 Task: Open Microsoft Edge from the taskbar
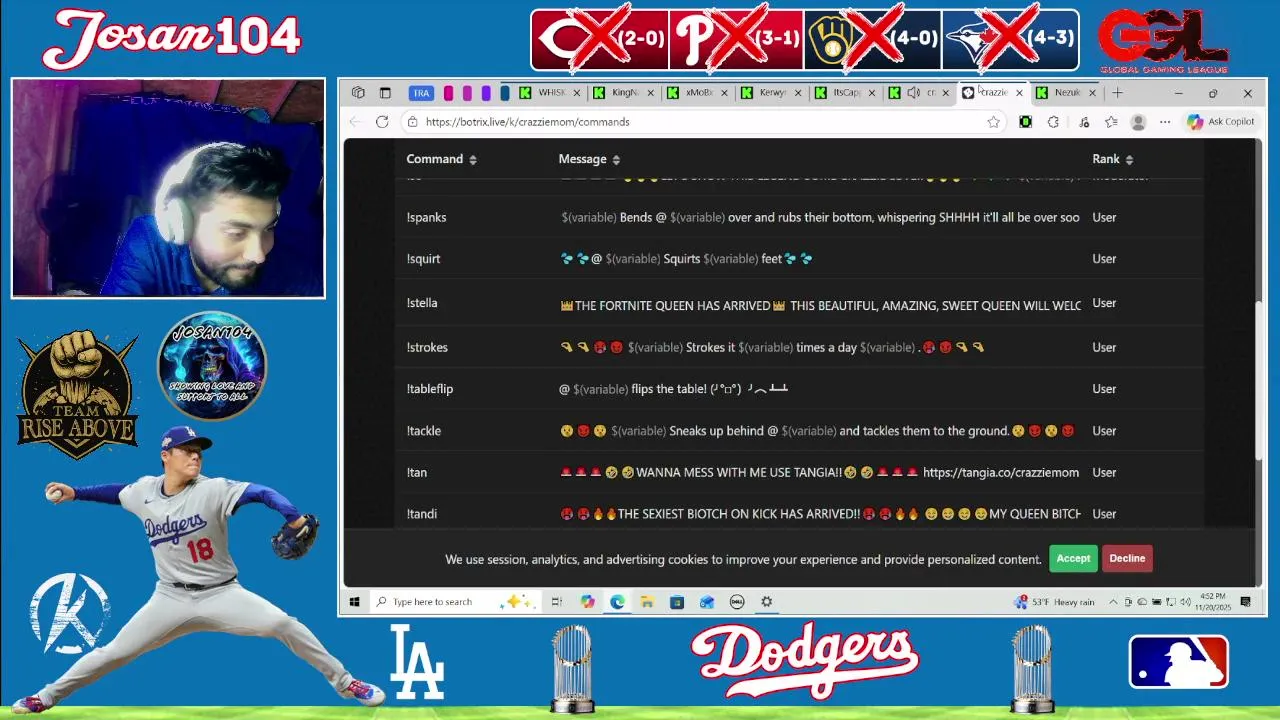(x=617, y=602)
